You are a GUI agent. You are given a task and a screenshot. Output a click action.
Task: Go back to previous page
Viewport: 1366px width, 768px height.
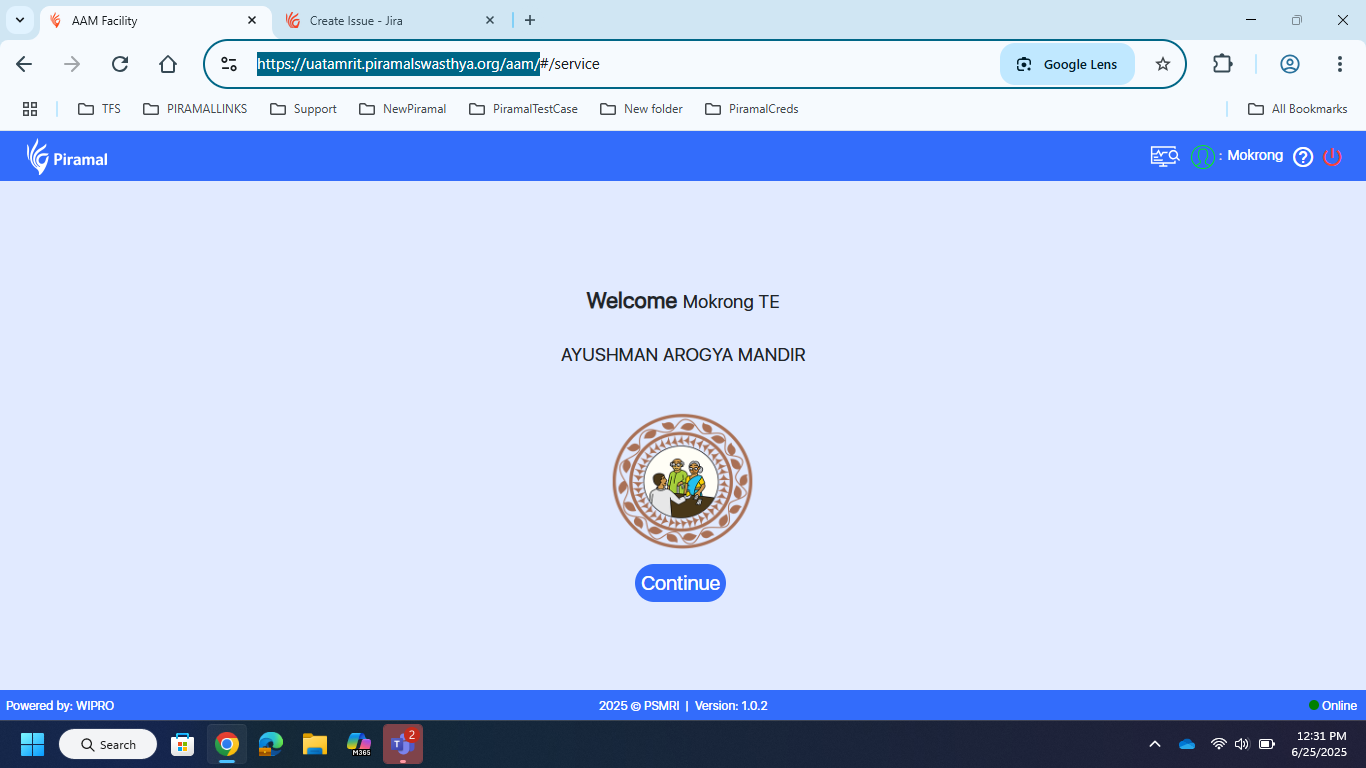[24, 64]
